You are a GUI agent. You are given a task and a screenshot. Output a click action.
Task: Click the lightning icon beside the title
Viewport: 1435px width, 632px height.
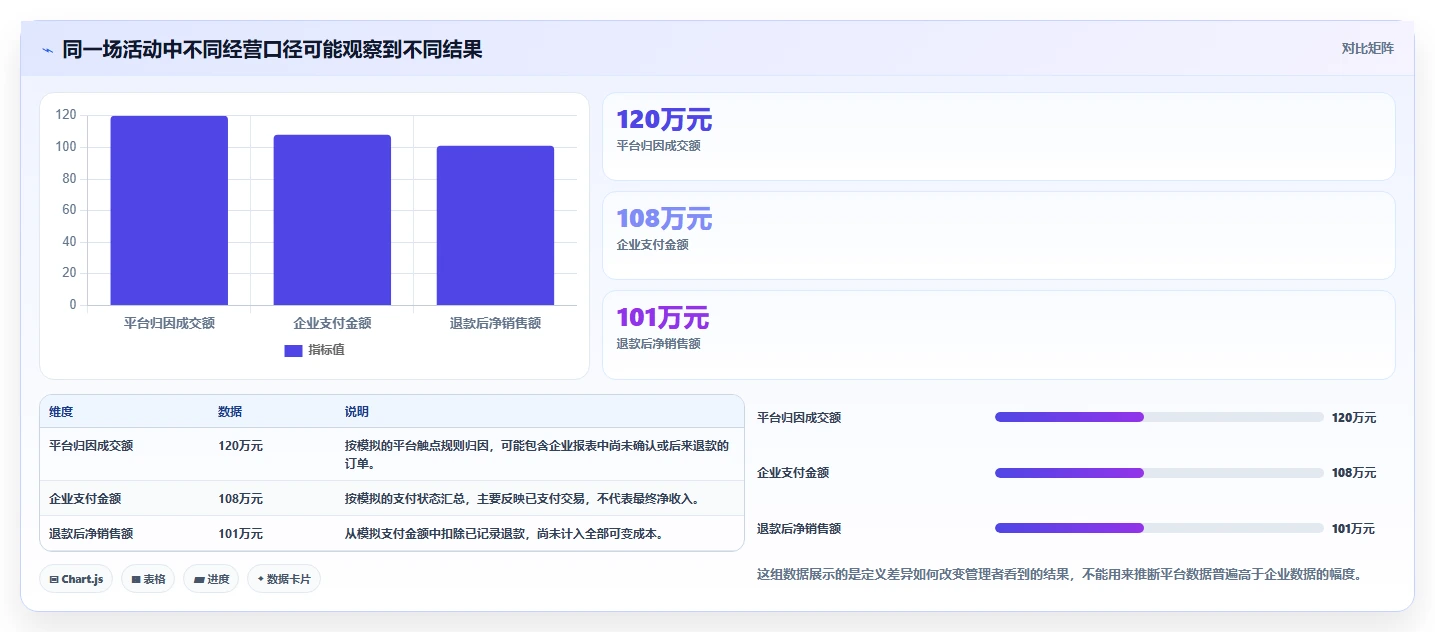tap(47, 49)
